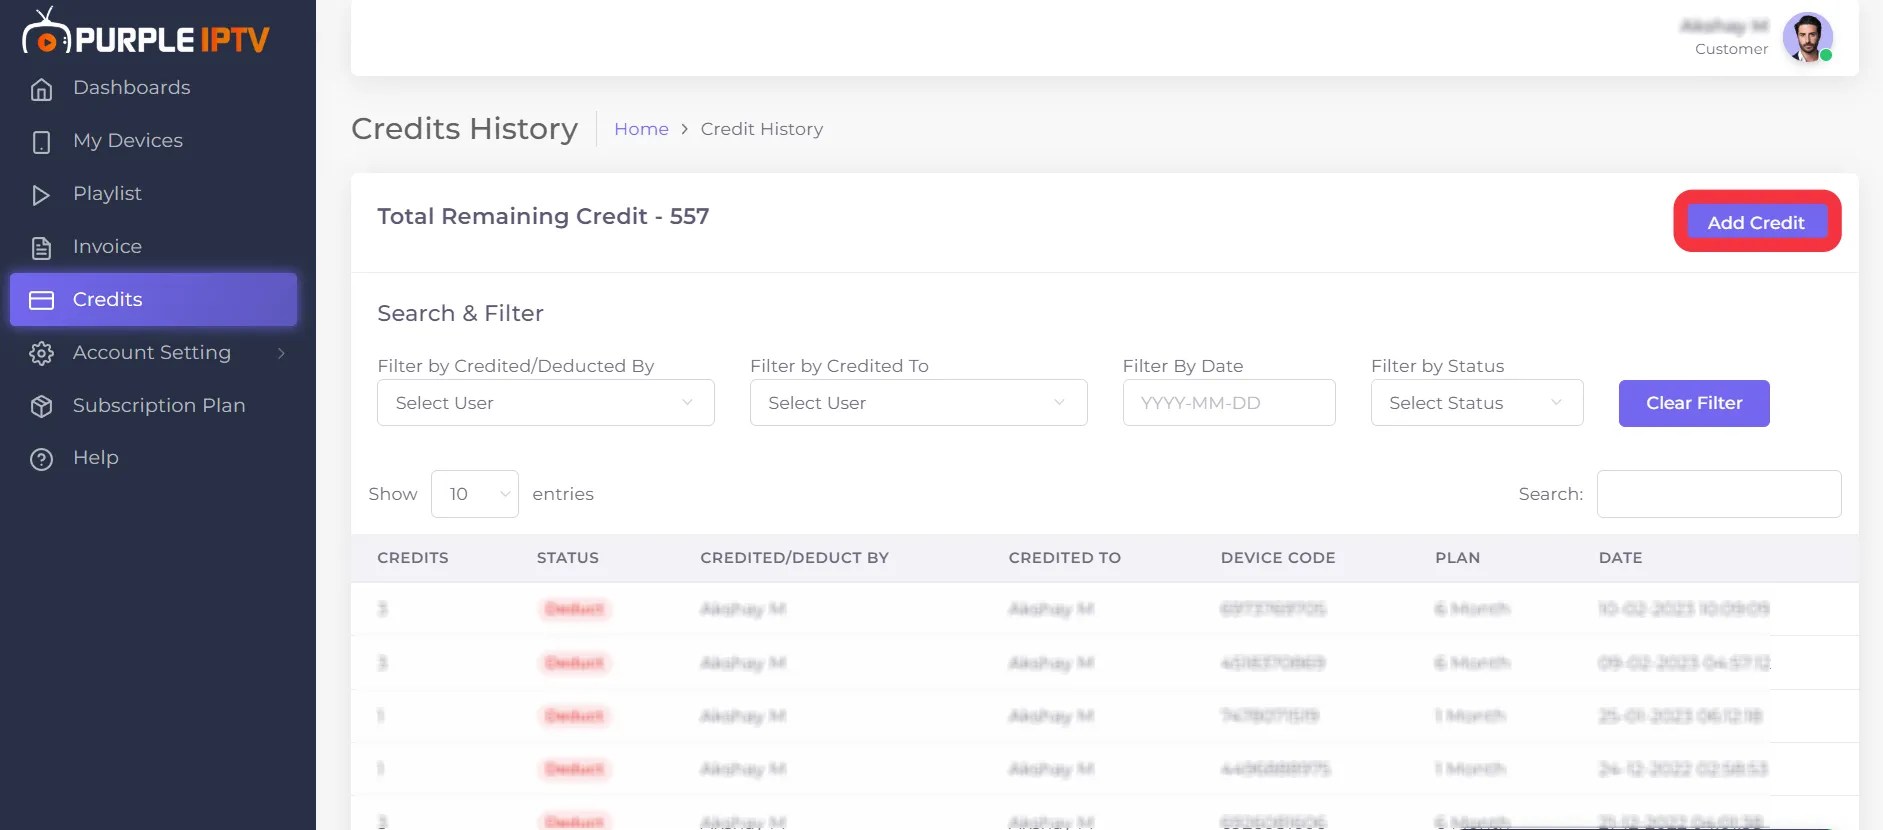Click the Add Credit button
Viewport: 1883px width, 830px height.
pos(1757,222)
